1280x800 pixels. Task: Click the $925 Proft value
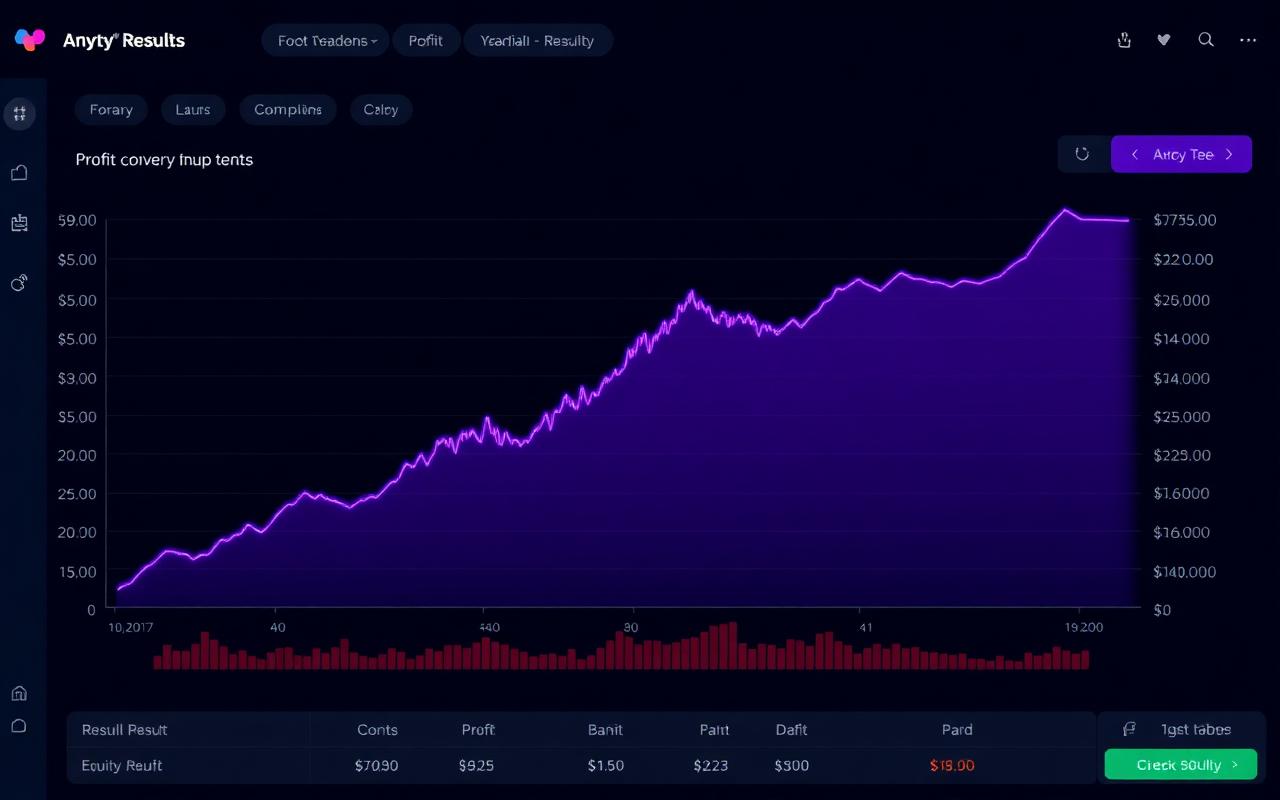[476, 765]
